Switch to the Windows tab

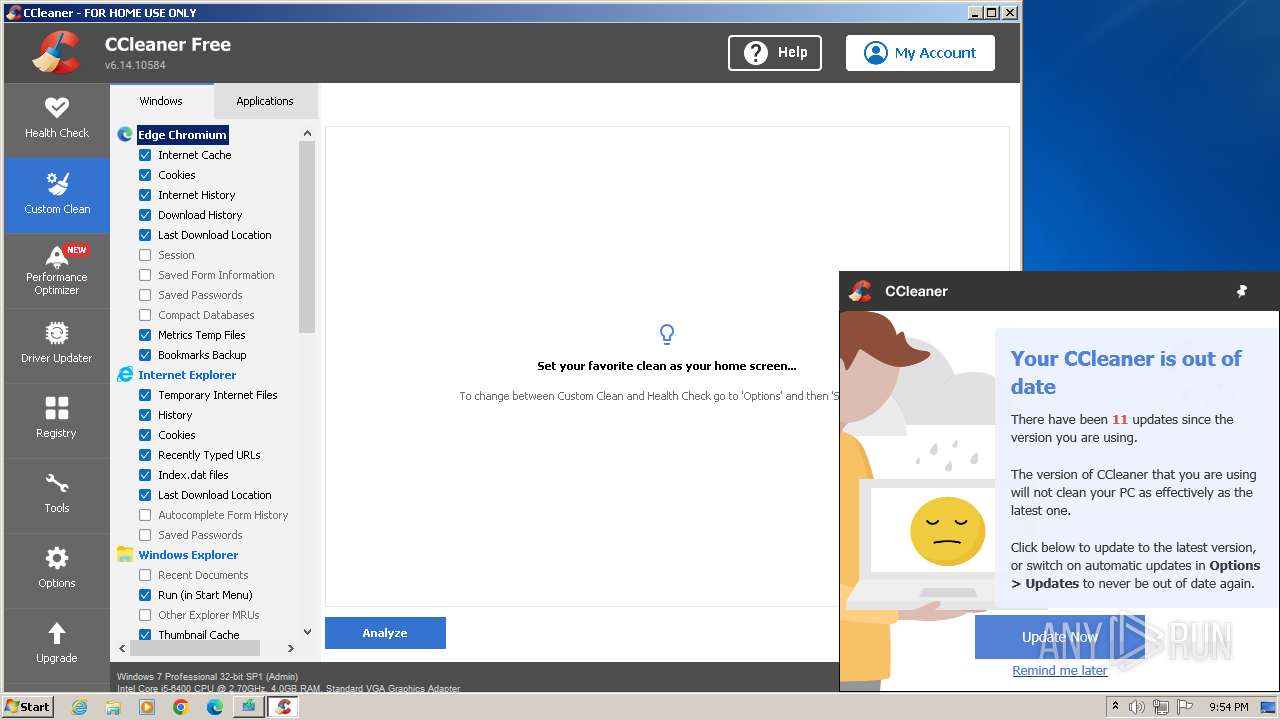click(x=161, y=101)
